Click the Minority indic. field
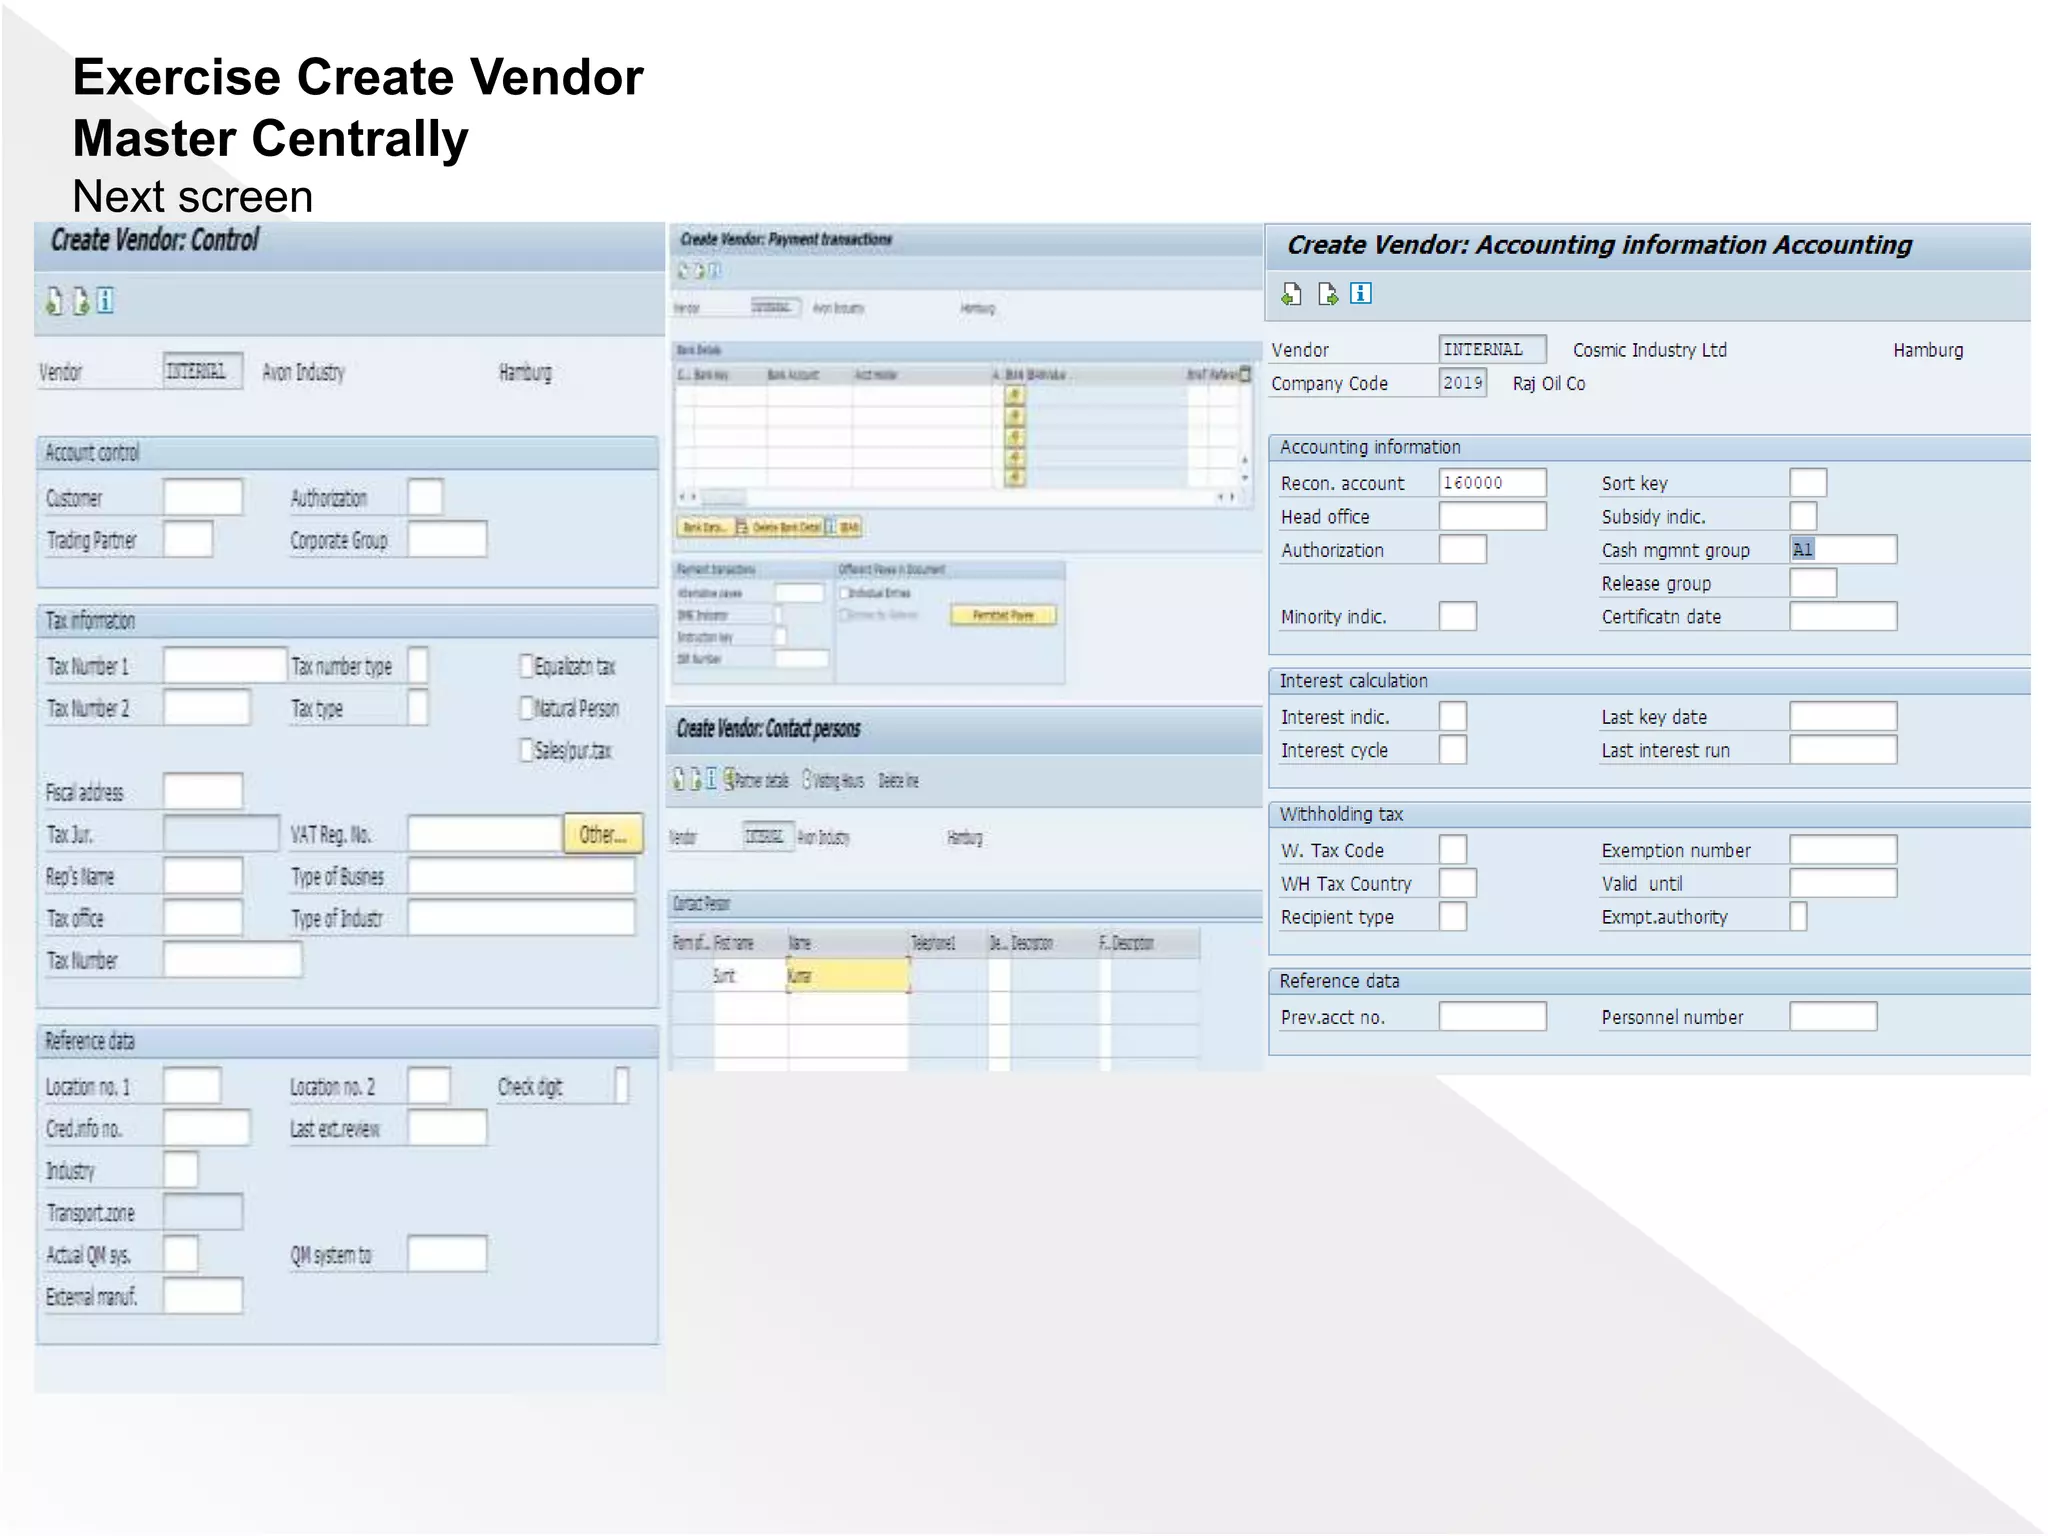Image resolution: width=2048 pixels, height=1536 pixels. click(1458, 616)
